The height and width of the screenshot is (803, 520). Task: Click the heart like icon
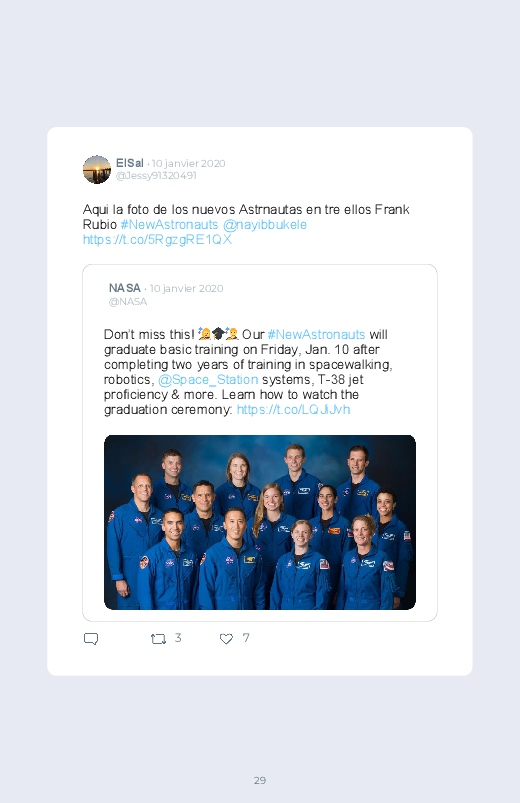(x=226, y=639)
